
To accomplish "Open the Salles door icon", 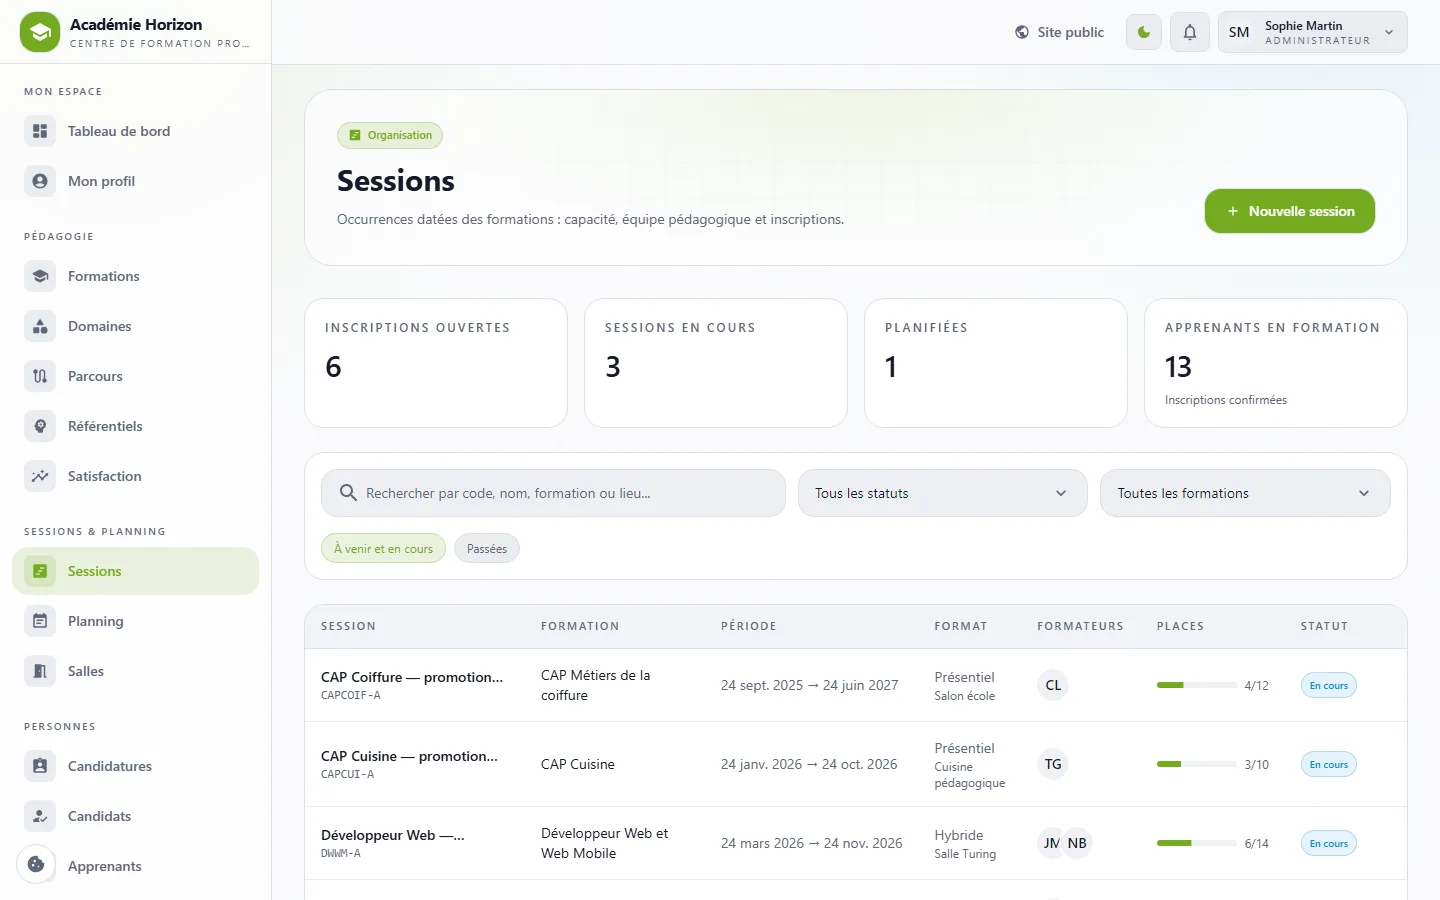I will (40, 671).
